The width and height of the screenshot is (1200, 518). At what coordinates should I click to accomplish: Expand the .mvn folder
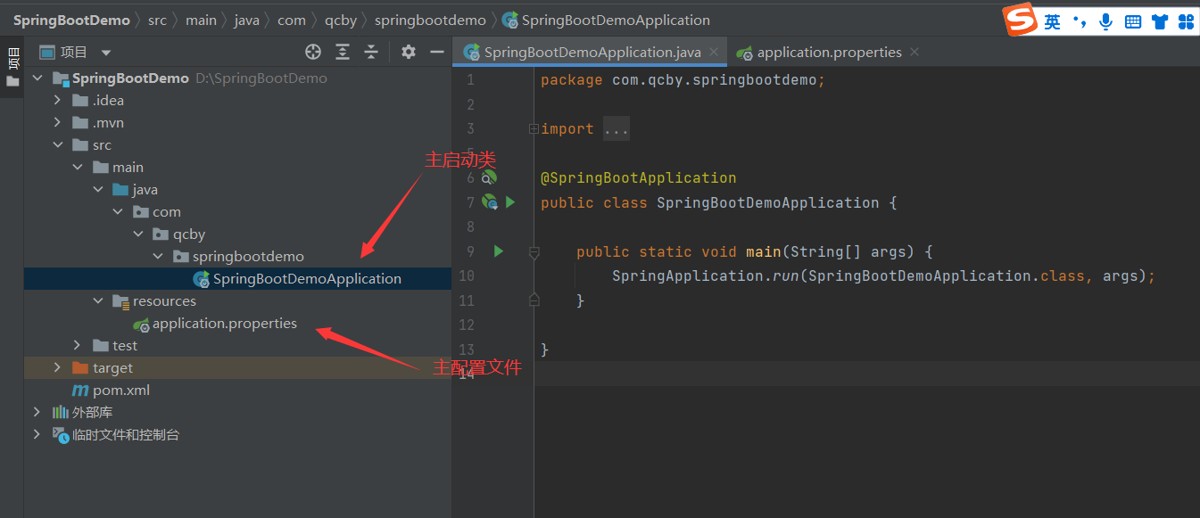pyautogui.click(x=57, y=122)
